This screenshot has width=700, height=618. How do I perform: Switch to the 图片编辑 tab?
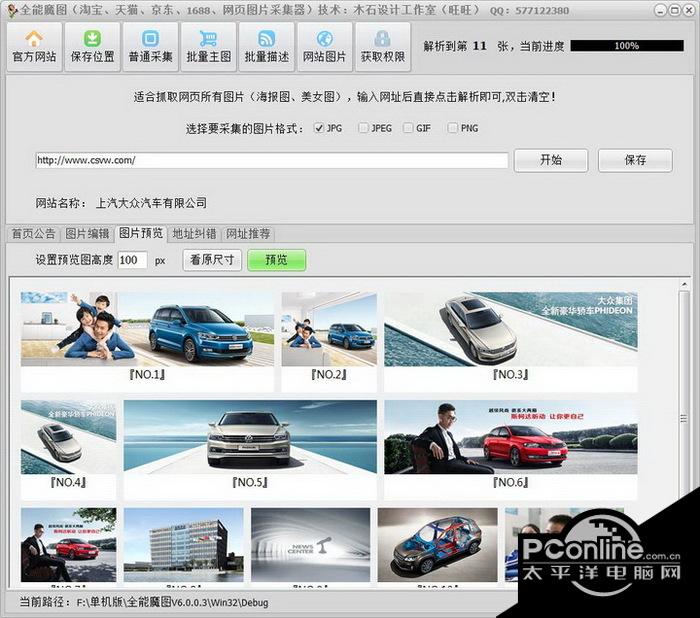coord(88,234)
